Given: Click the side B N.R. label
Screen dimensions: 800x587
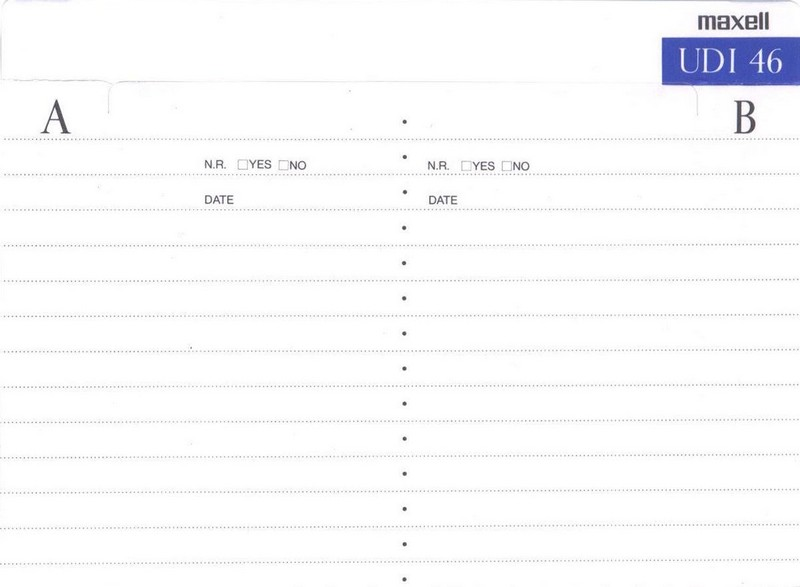Looking at the screenshot, I should 438,165.
